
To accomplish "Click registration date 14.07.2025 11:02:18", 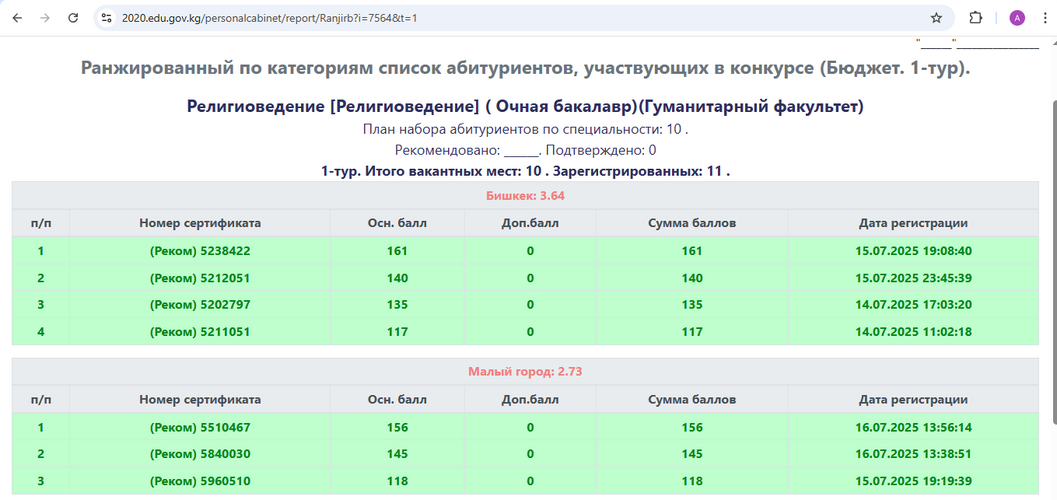I will point(913,331).
